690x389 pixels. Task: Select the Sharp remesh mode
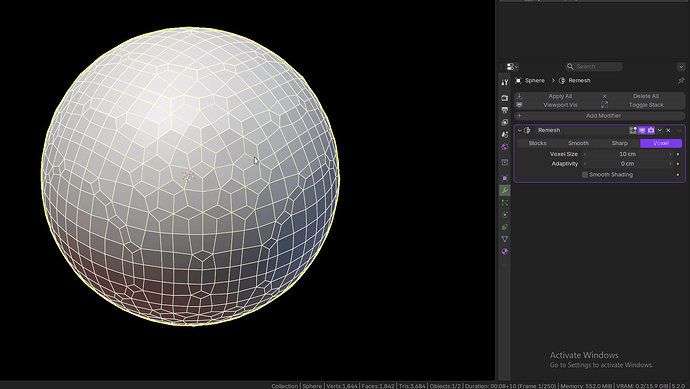(619, 143)
